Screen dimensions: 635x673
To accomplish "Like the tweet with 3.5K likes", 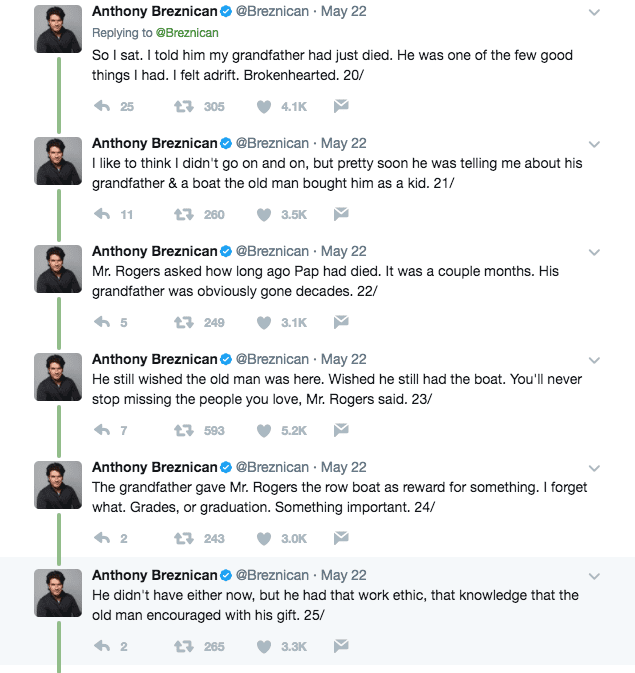I will 264,214.
